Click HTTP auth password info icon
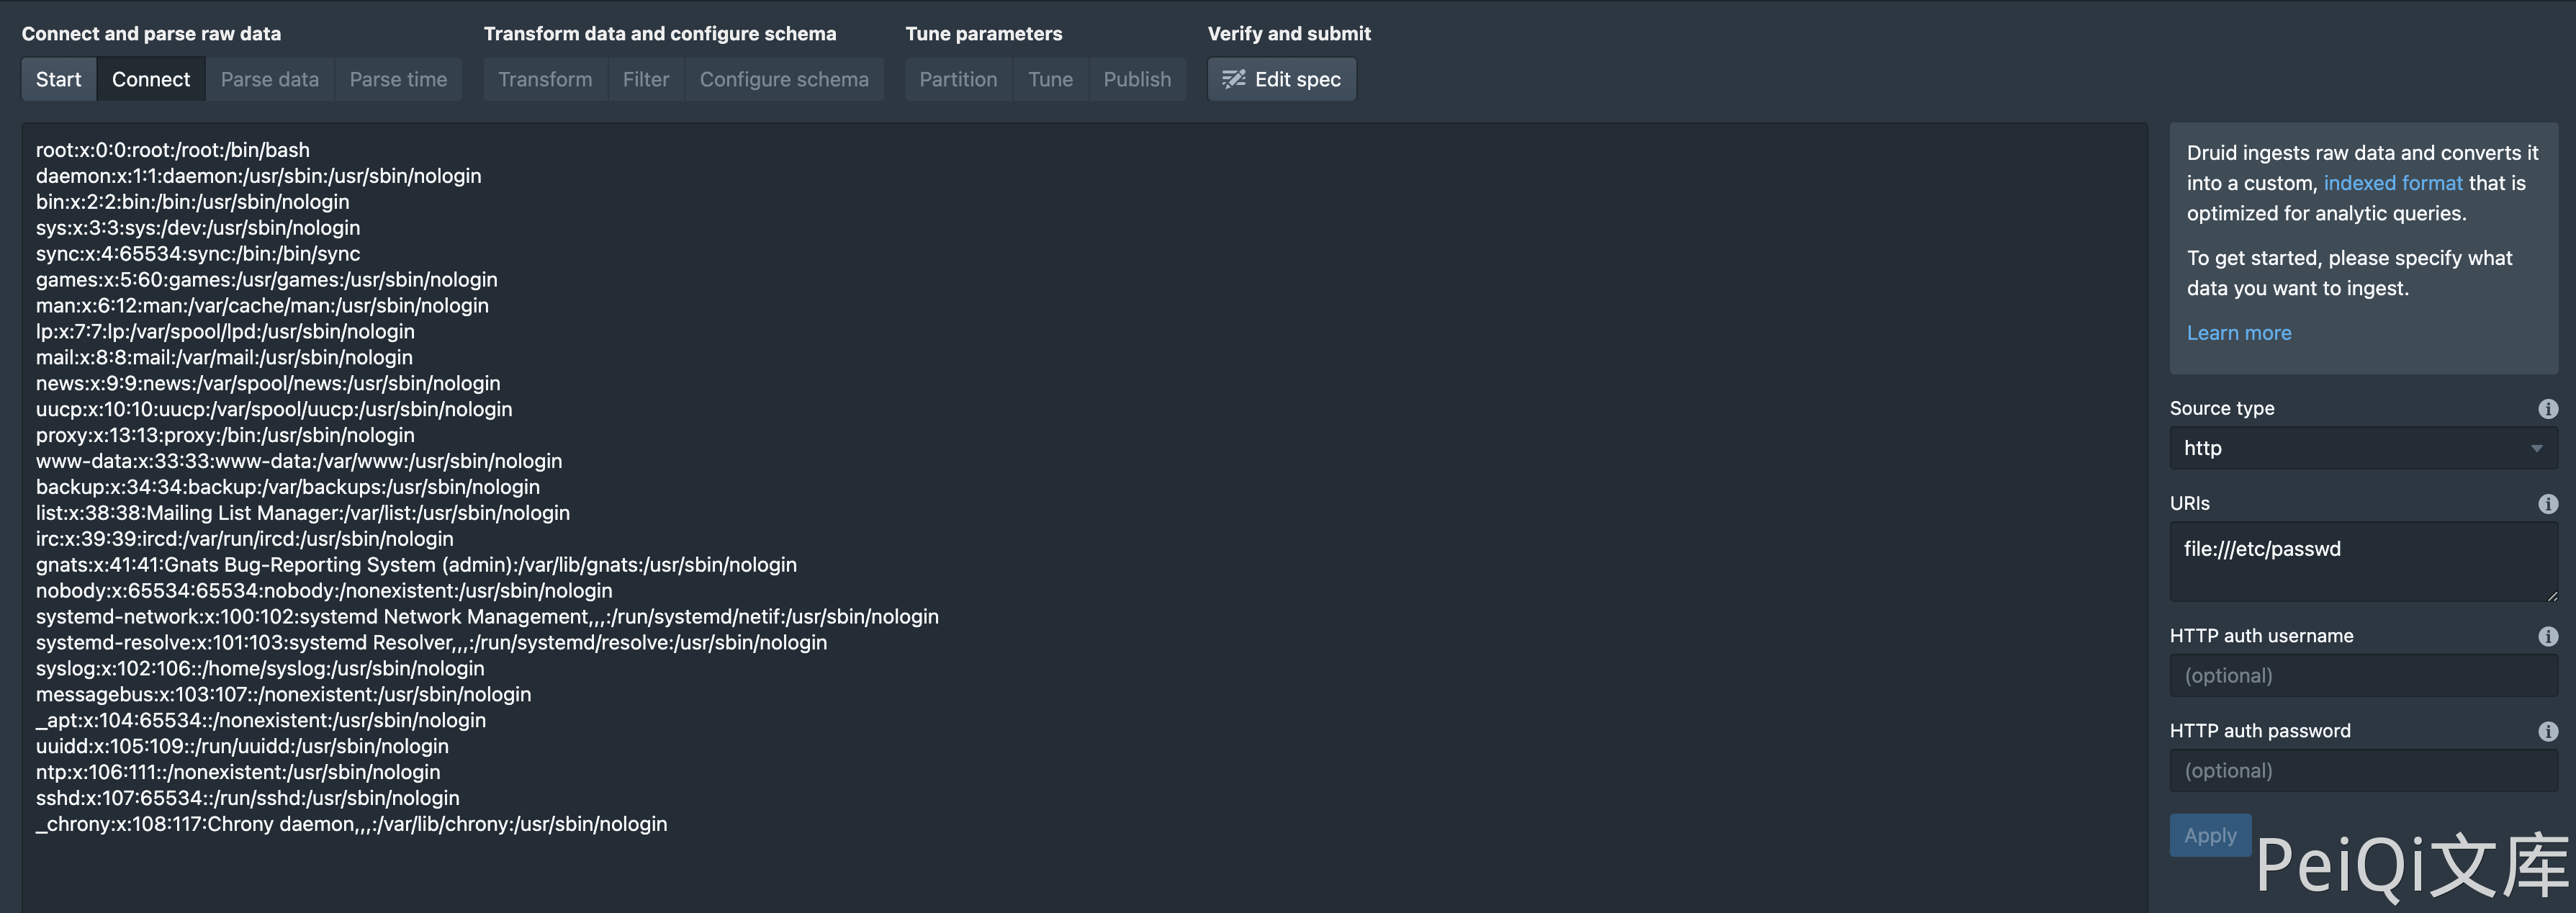The width and height of the screenshot is (2576, 913). point(2547,731)
